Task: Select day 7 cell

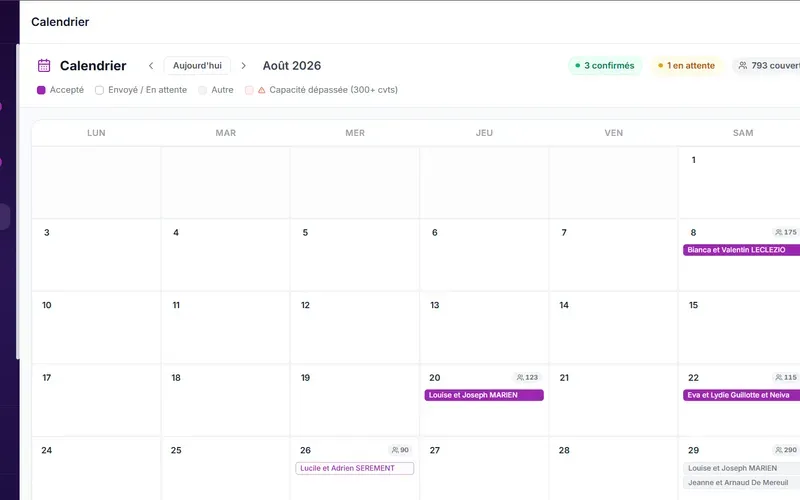Action: click(613, 255)
